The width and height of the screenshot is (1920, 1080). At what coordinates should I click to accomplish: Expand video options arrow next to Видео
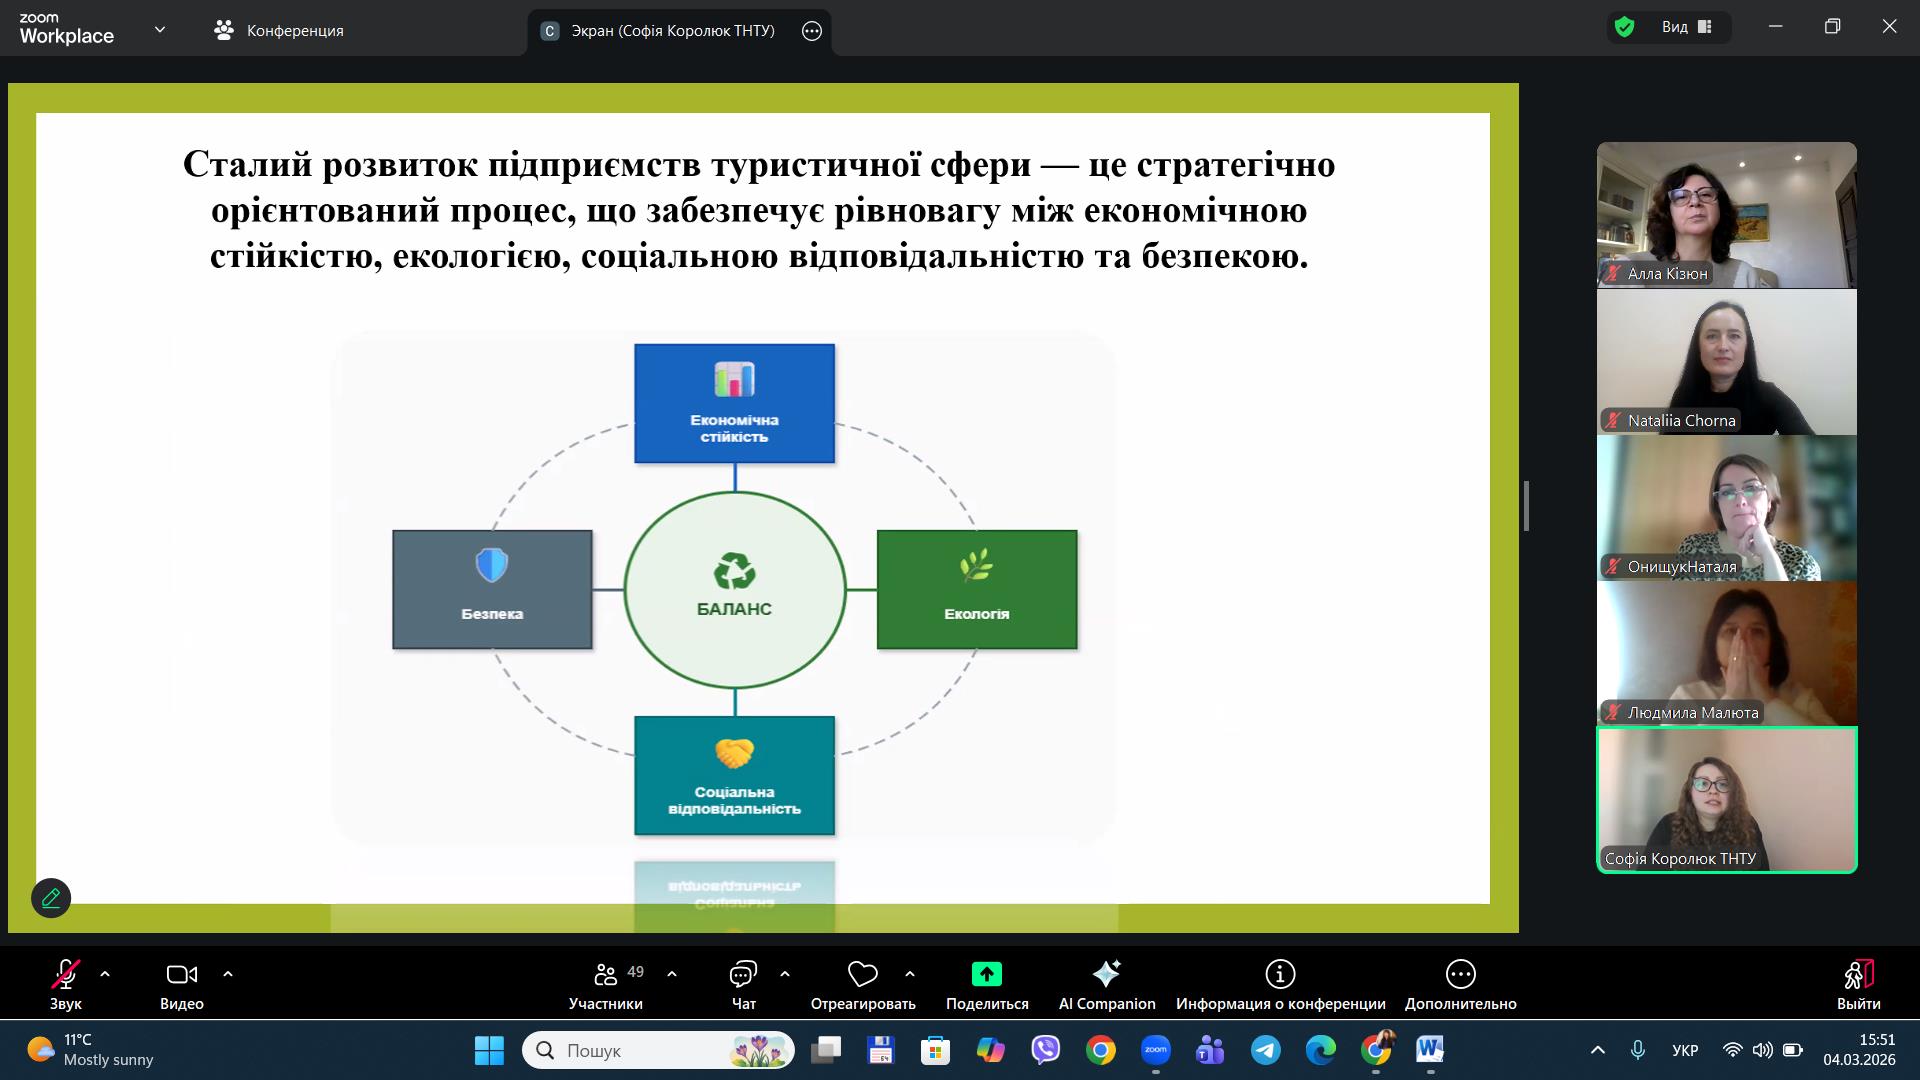[x=228, y=973]
